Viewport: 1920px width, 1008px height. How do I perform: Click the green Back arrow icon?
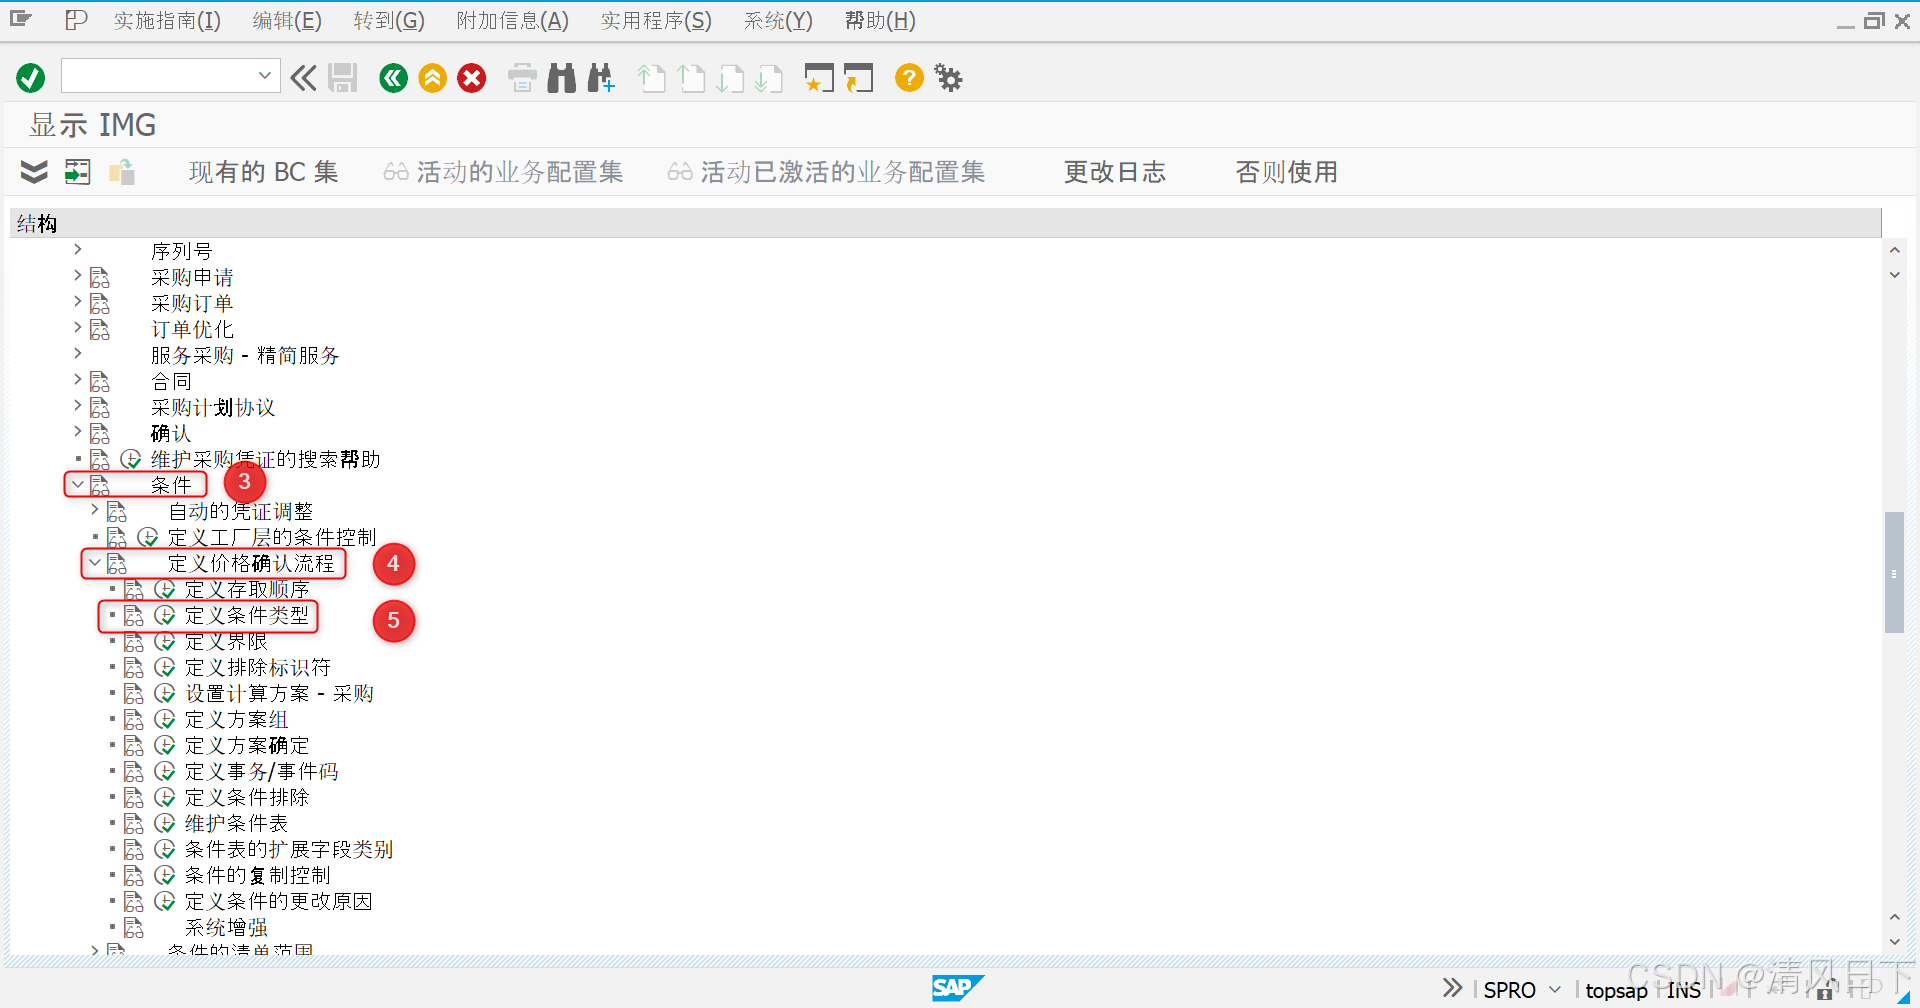[393, 78]
